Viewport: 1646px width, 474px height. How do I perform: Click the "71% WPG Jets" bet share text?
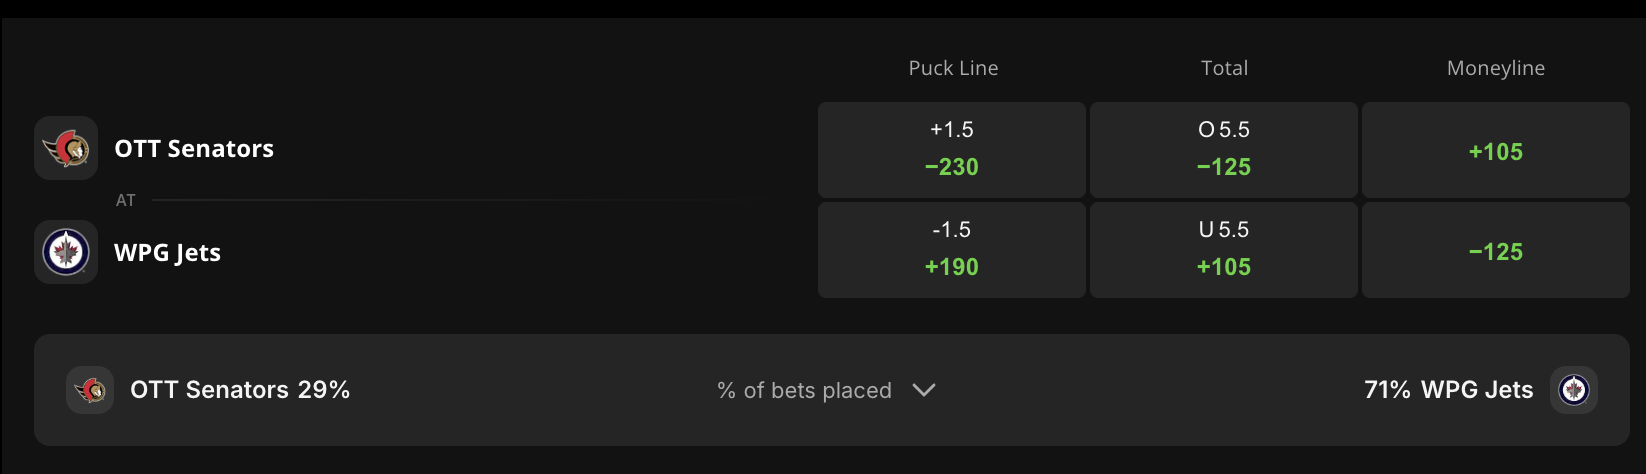pyautogui.click(x=1448, y=390)
